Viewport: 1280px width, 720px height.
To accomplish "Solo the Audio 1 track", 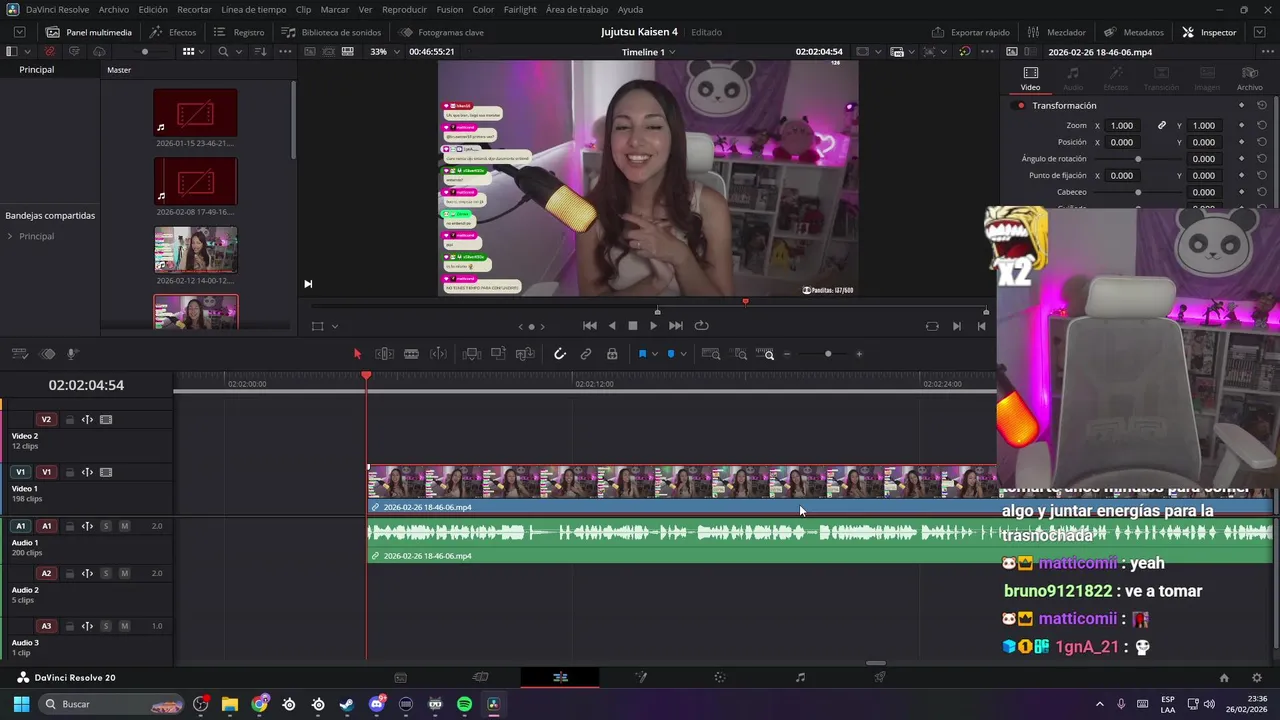I will [x=106, y=526].
